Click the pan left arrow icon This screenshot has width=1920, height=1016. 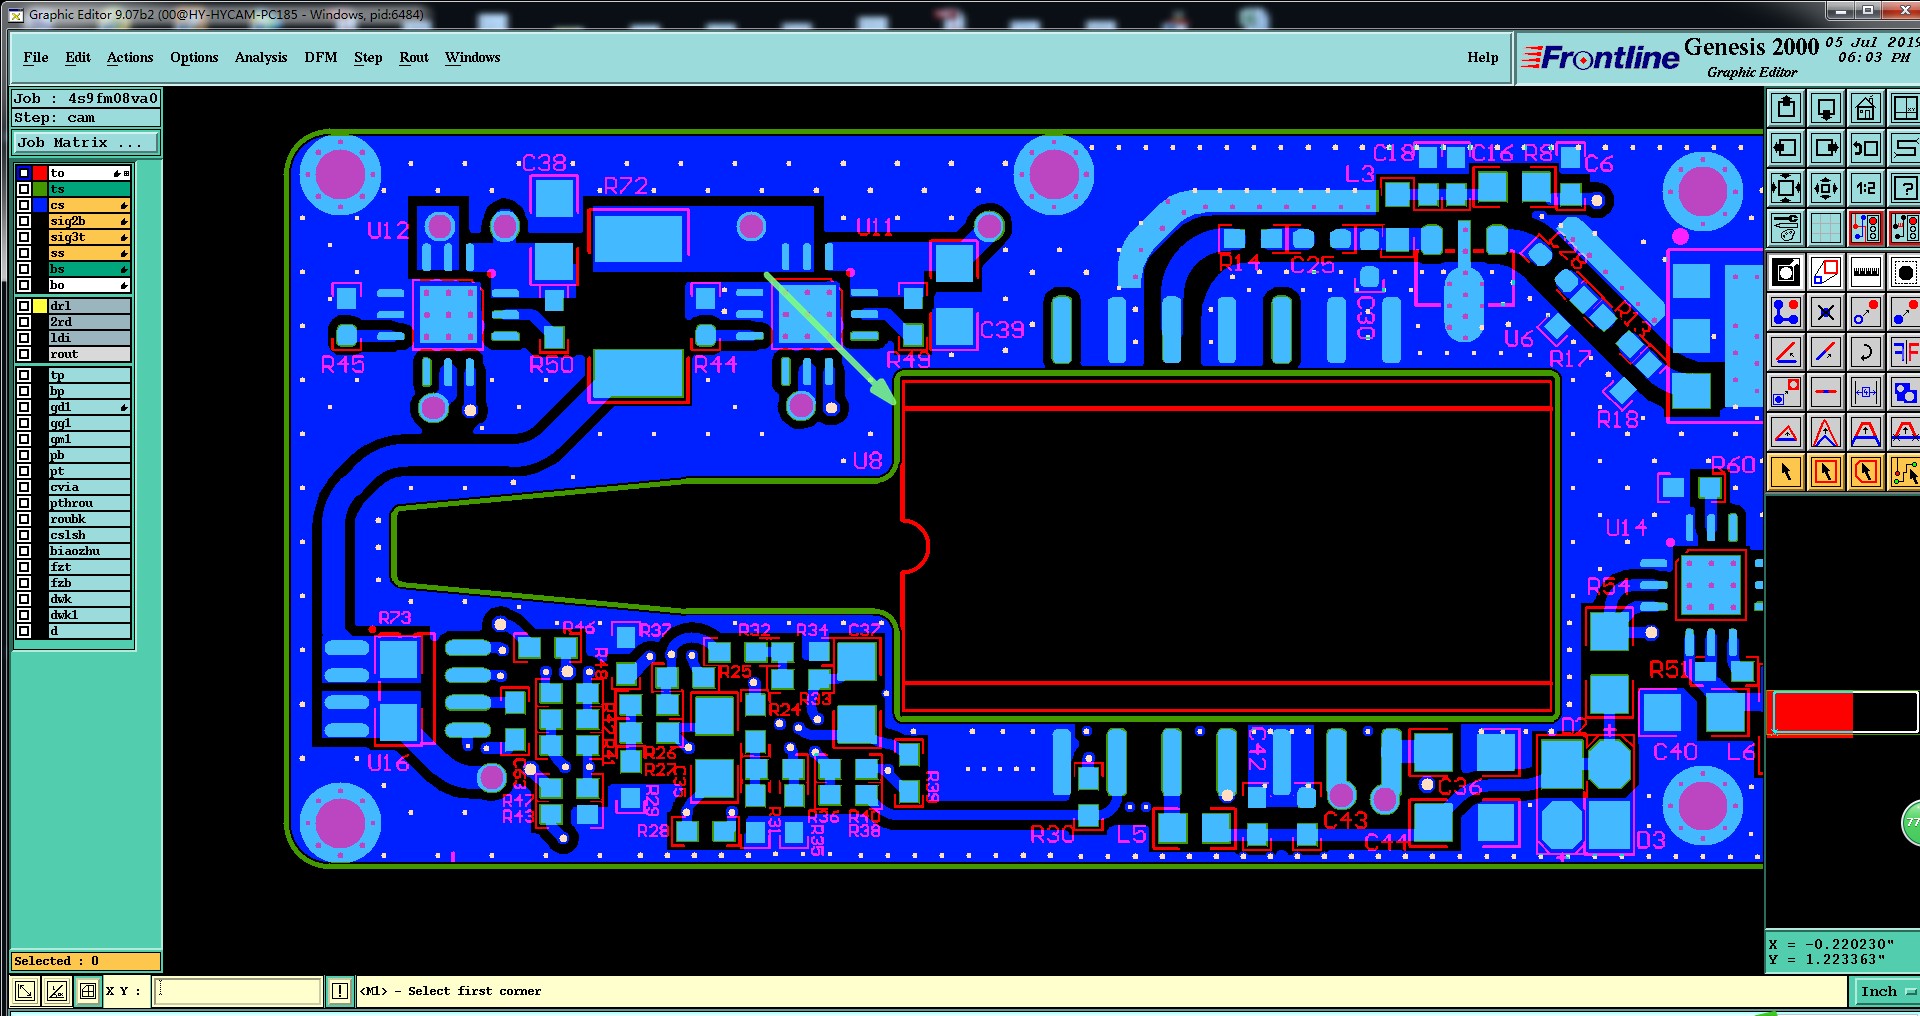pos(1785,148)
